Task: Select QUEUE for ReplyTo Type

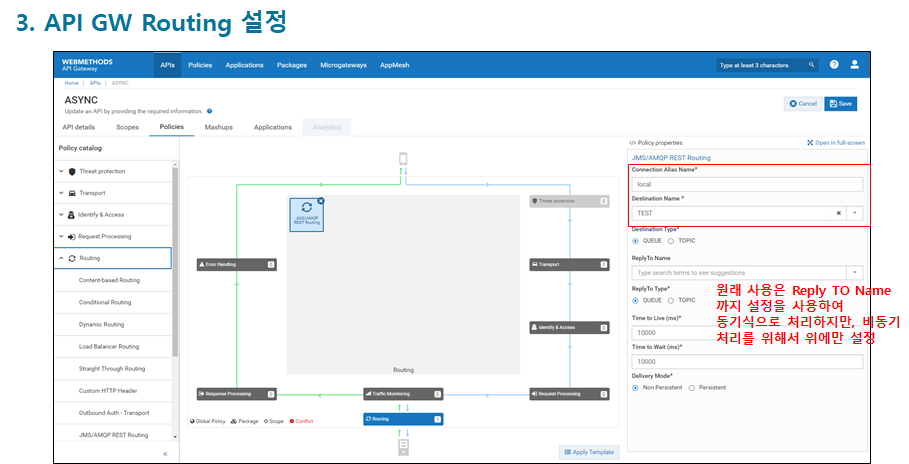Action: (x=635, y=300)
